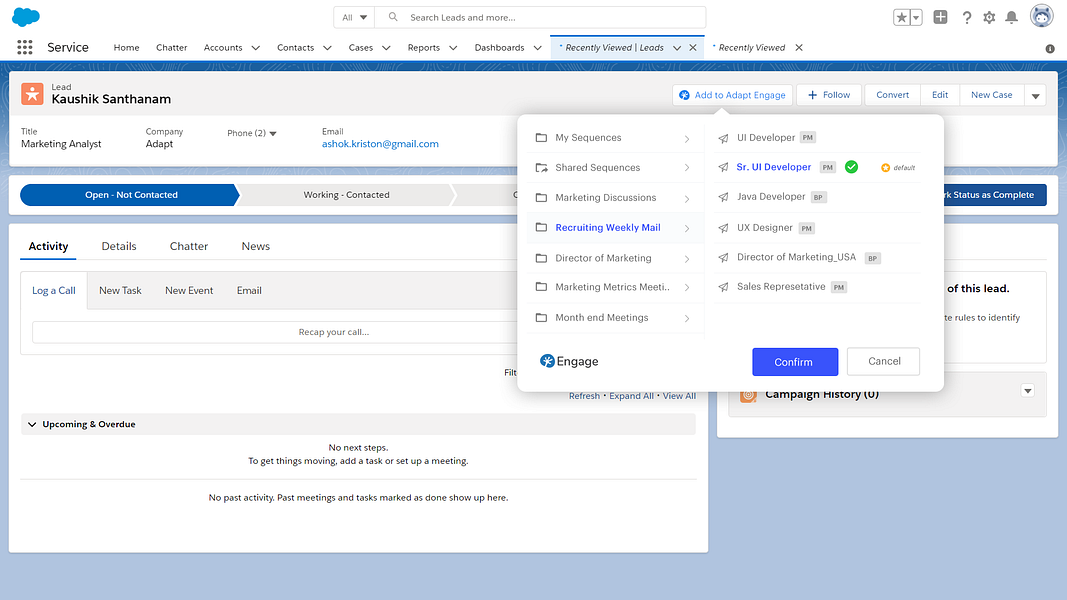Close the Recently Viewed | Leads tab
Viewport: 1067px width, 600px height.
tap(693, 48)
